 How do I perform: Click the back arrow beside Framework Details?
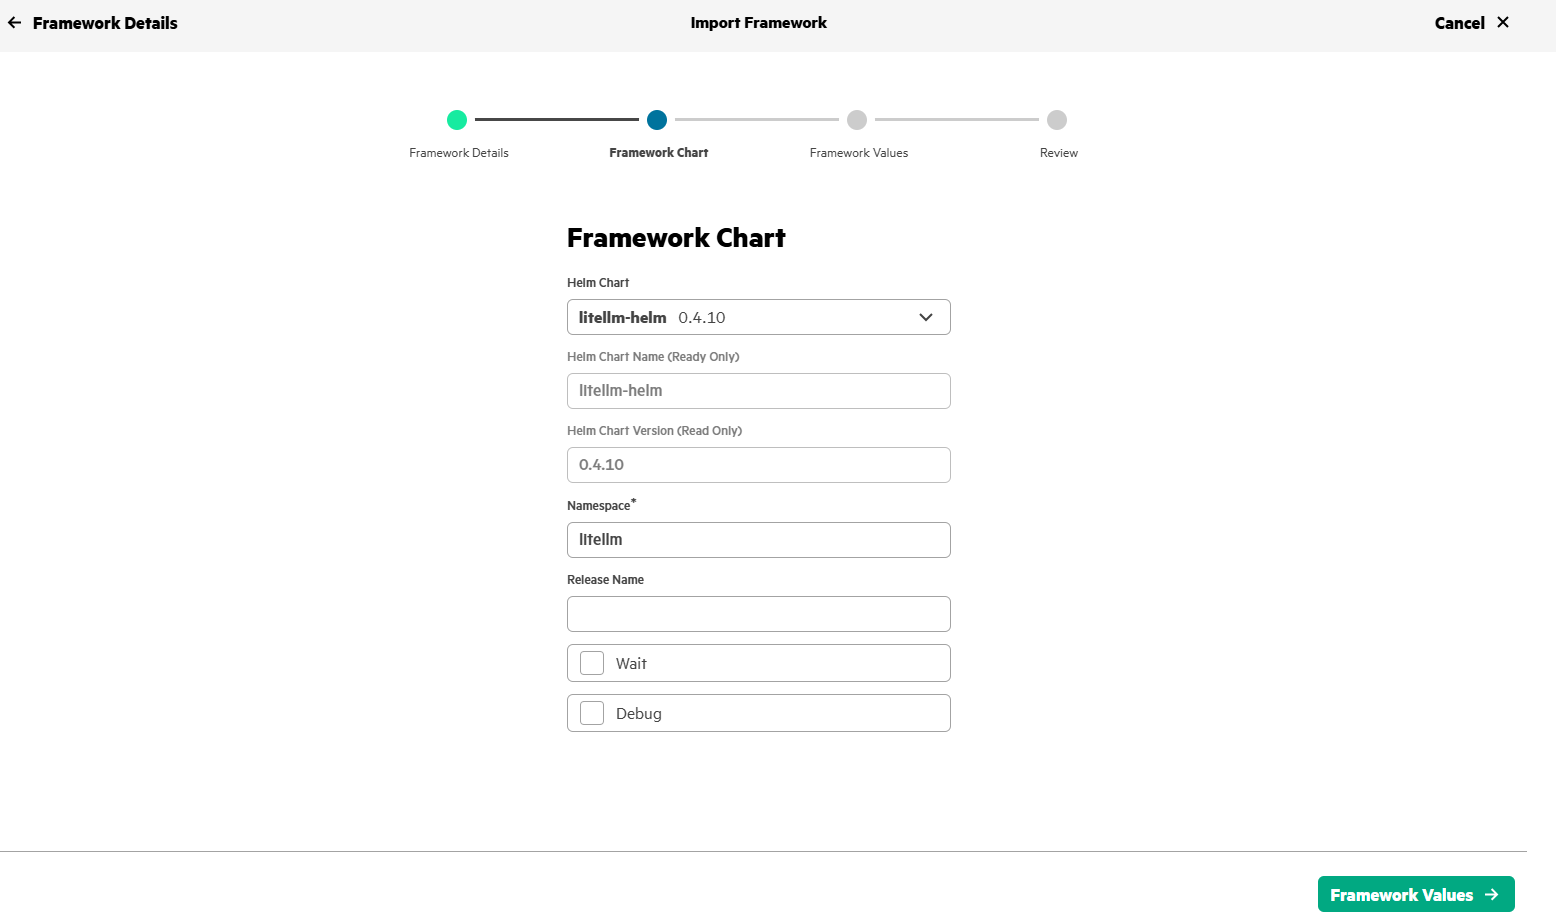click(14, 23)
